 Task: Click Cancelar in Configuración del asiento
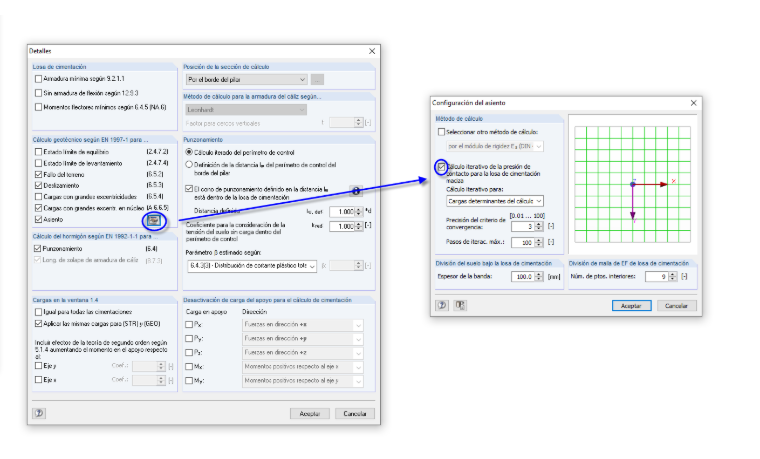(676, 306)
